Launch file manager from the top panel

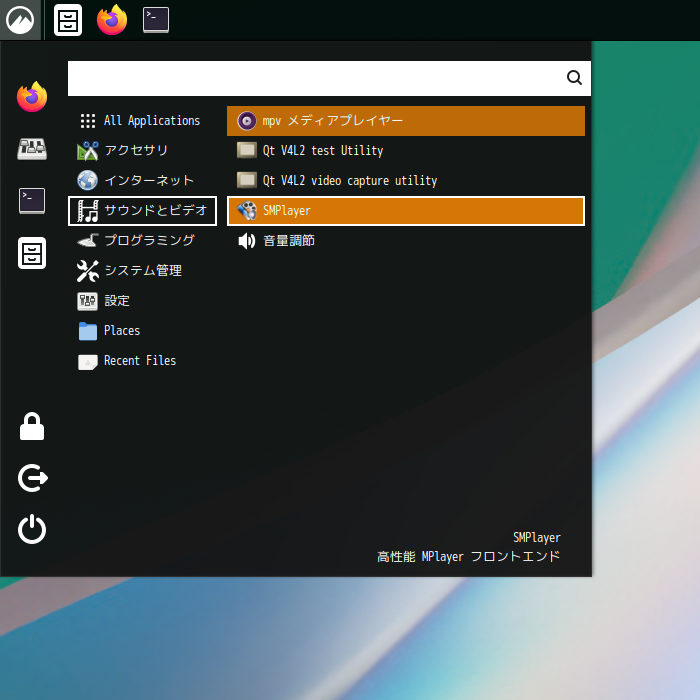[68, 20]
